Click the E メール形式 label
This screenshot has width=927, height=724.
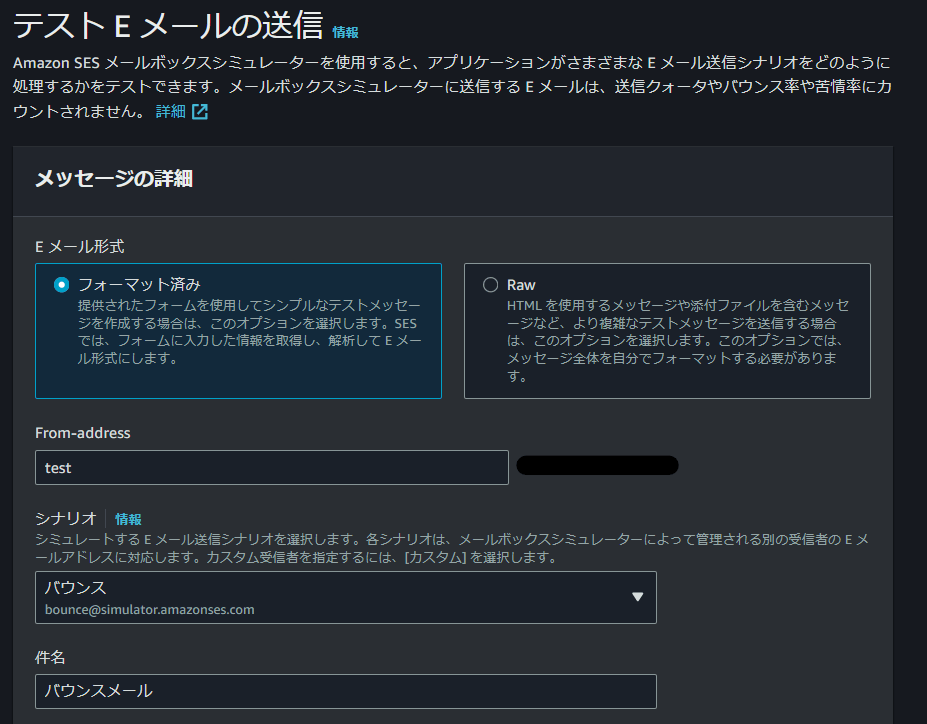(80, 246)
